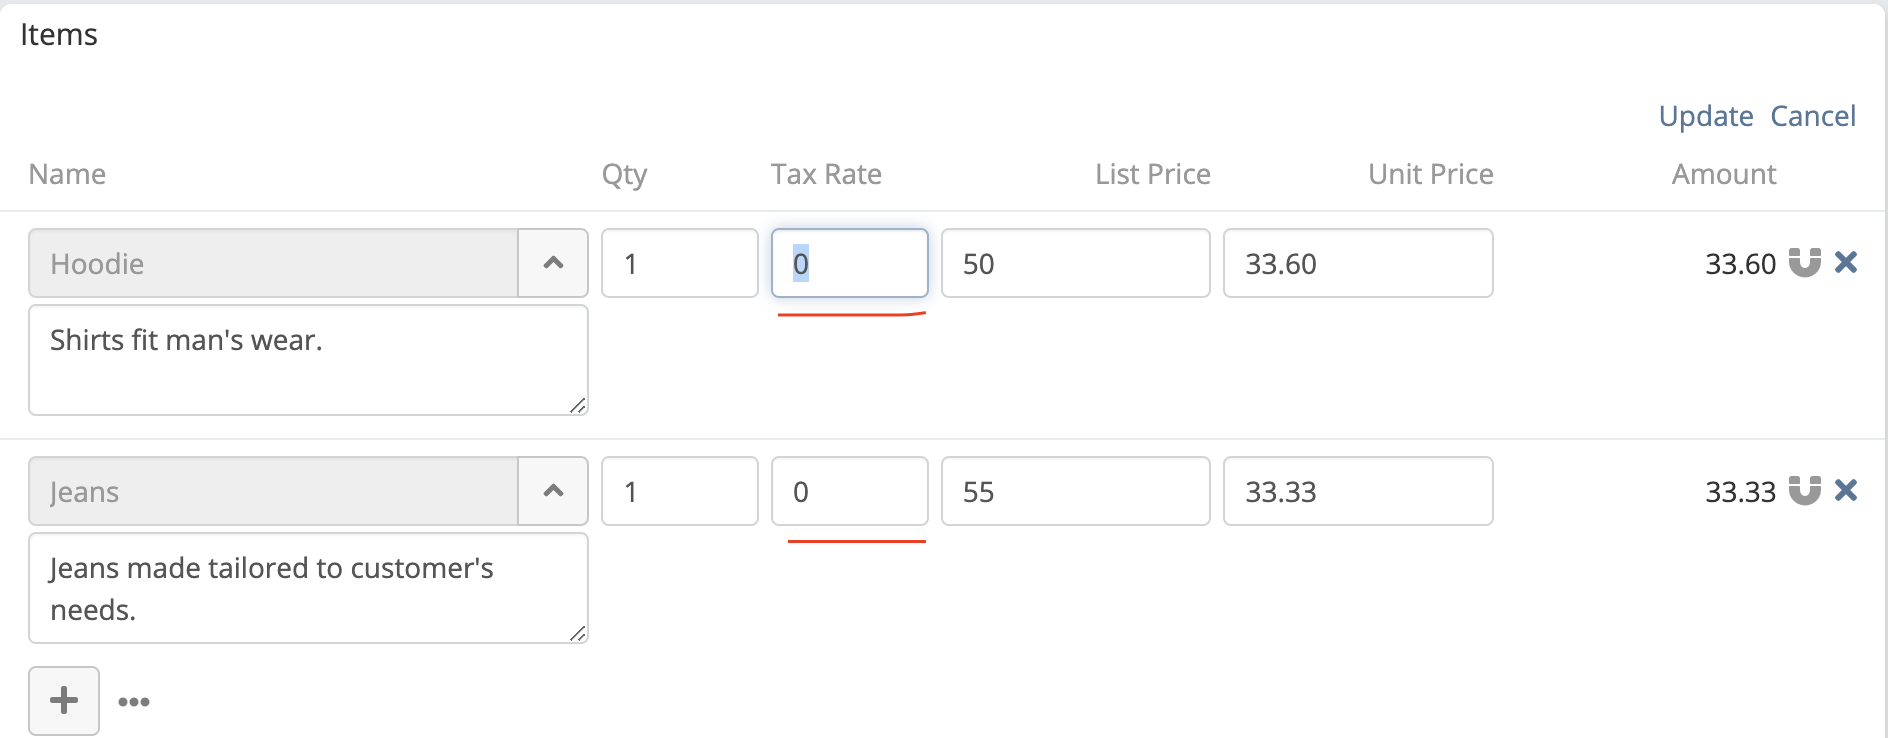Remove the Hoodie item with the X icon
Viewport: 1888px width, 738px height.
[x=1846, y=263]
